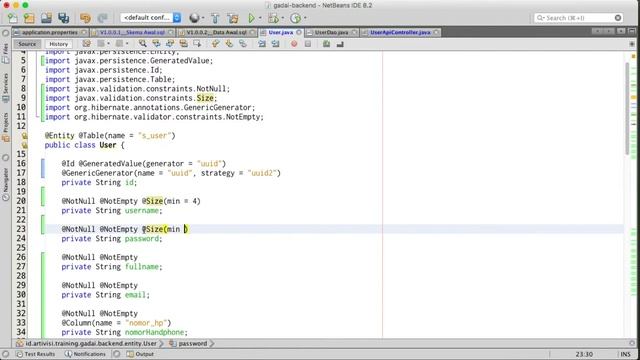
Task: Click the Build Project hammer icon
Action: coord(215,18)
